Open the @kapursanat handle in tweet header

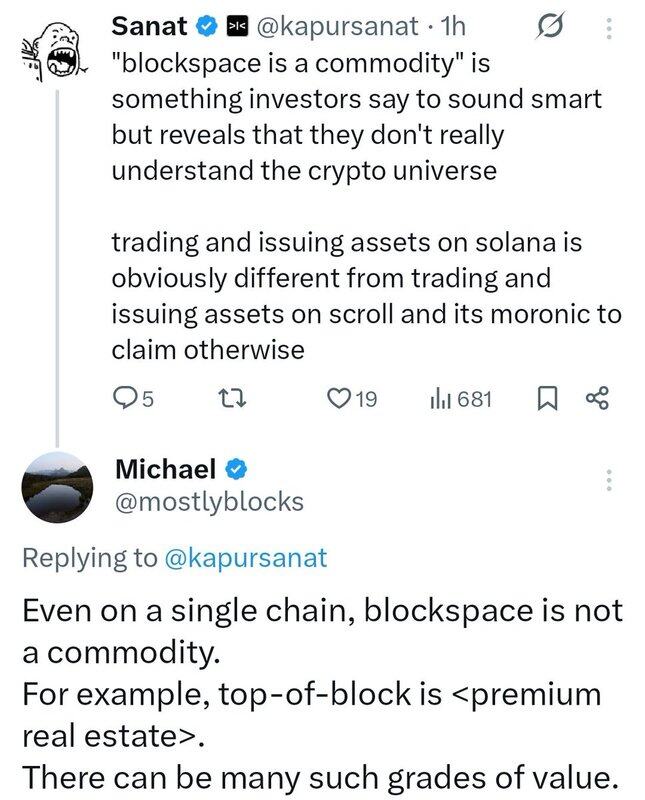tap(336, 23)
